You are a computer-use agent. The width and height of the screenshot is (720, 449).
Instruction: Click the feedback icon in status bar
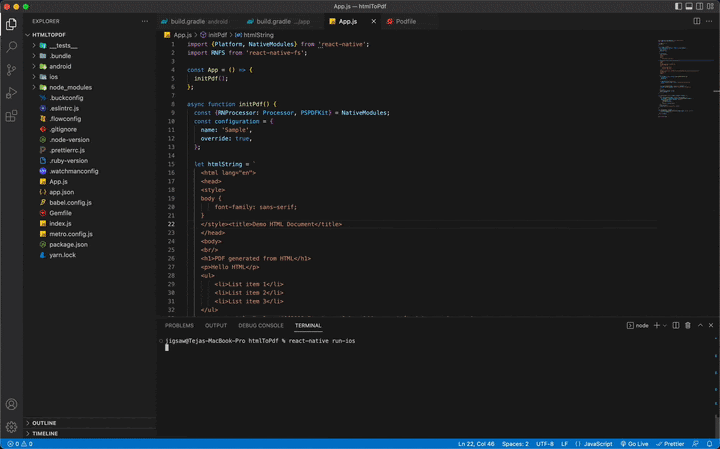tap(696, 444)
